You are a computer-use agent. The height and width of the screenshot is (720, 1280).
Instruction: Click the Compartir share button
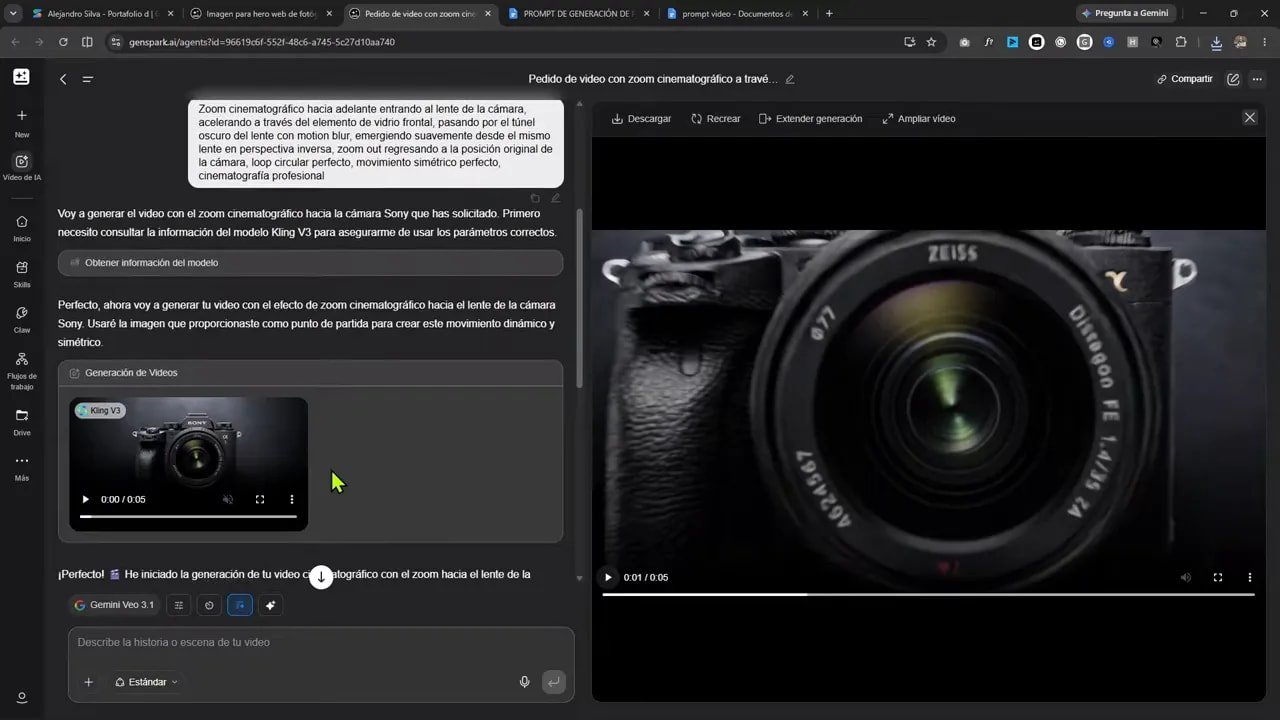tap(1185, 79)
